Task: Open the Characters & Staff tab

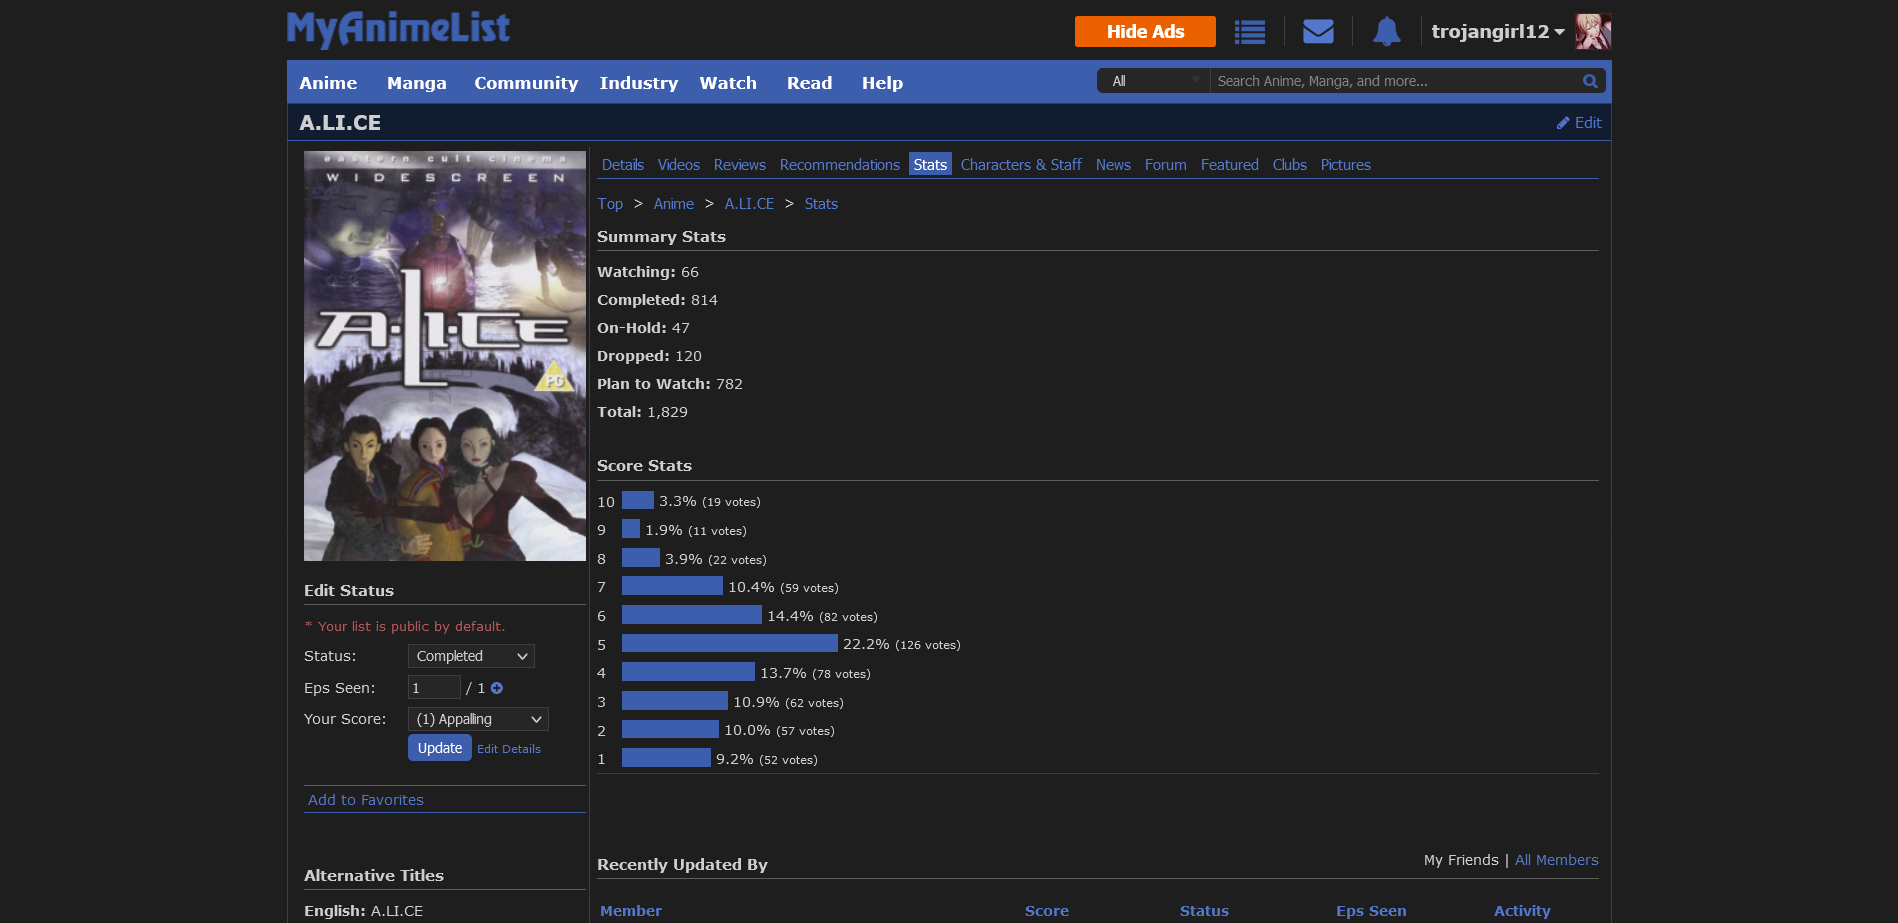Action: (1021, 165)
